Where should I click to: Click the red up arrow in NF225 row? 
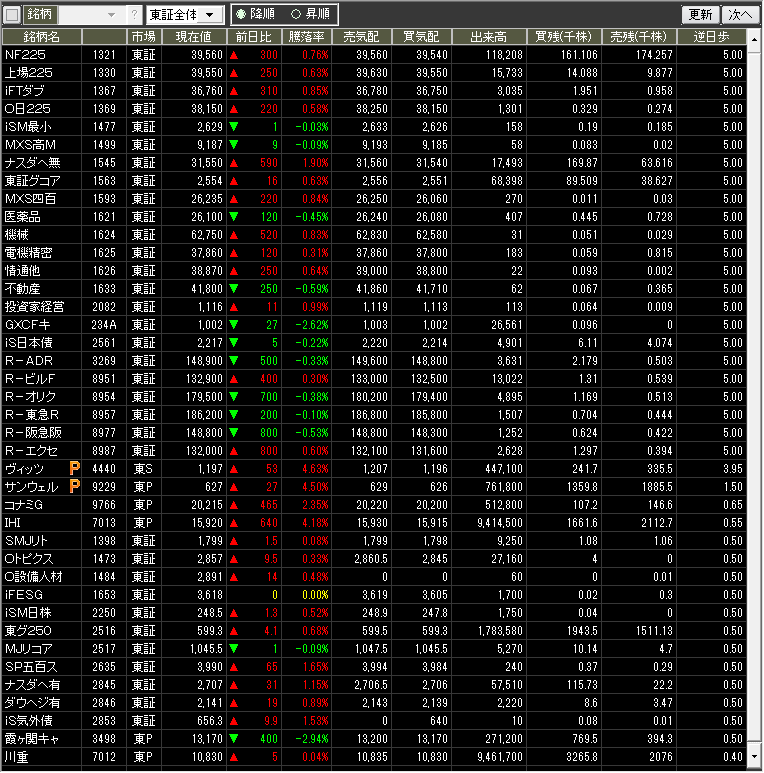pyautogui.click(x=234, y=55)
